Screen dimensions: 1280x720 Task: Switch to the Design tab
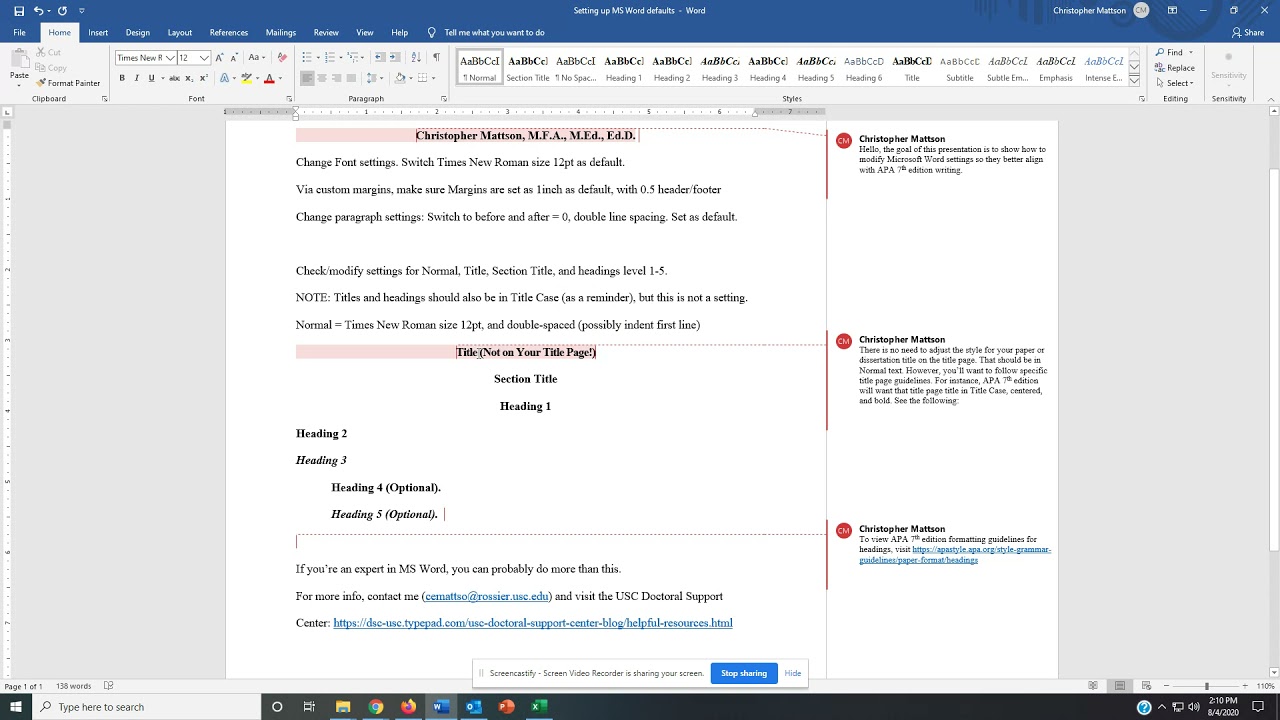(137, 33)
